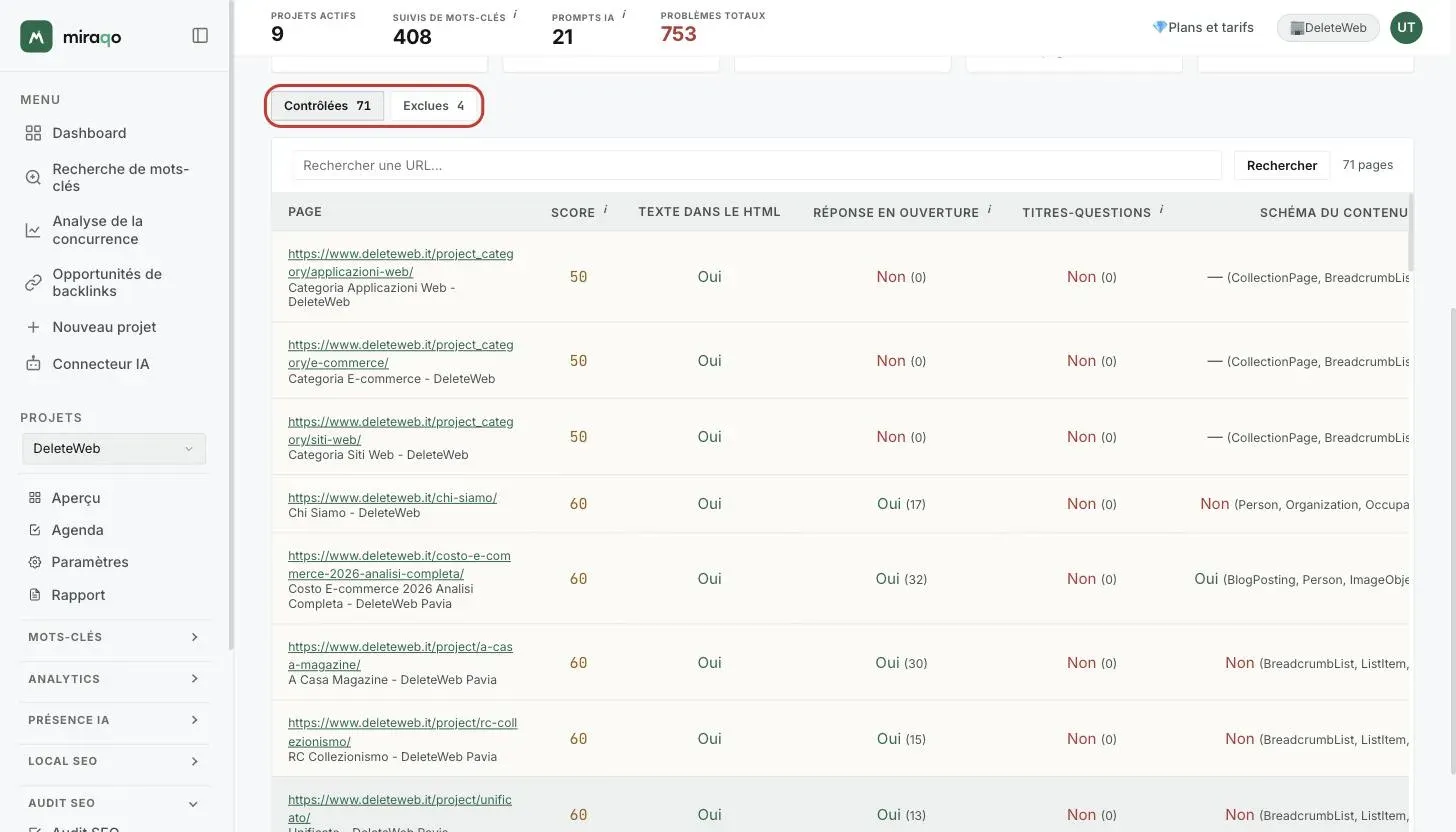Click the DeleteWeb button in top bar

point(1328,28)
